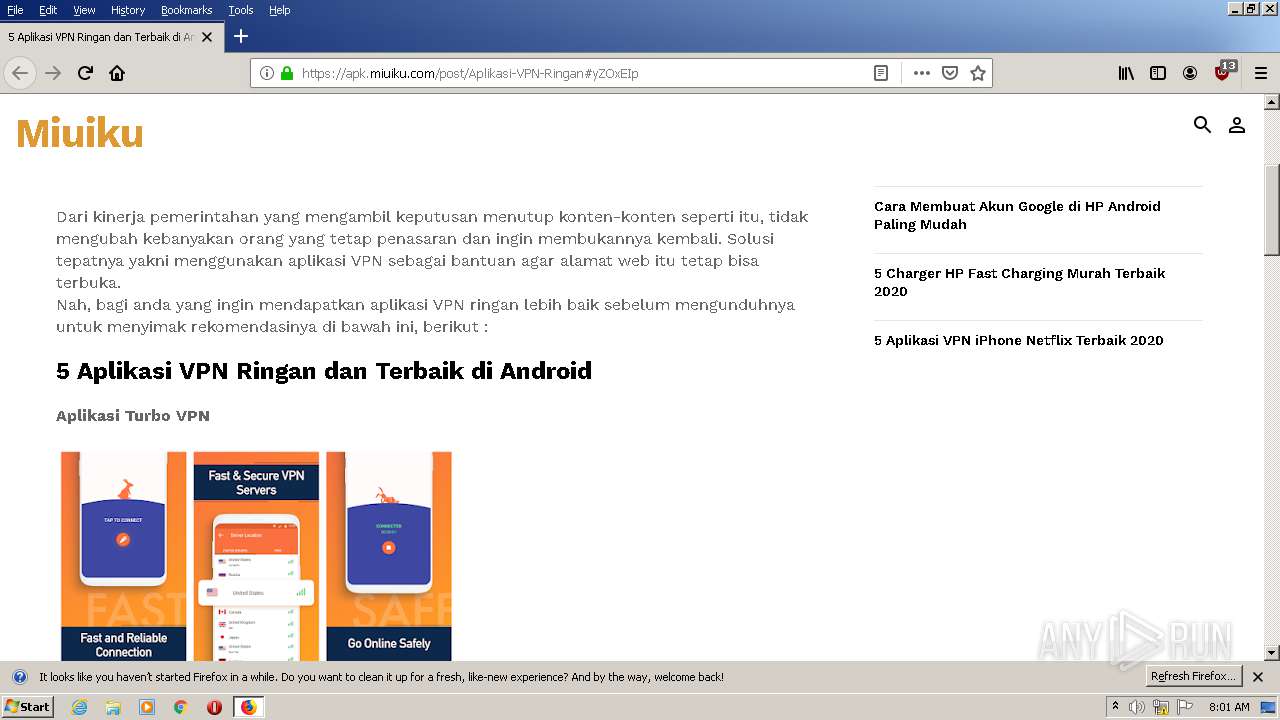Open the network icon in system tray
Image resolution: width=1280 pixels, height=720 pixels.
pos(1161,707)
